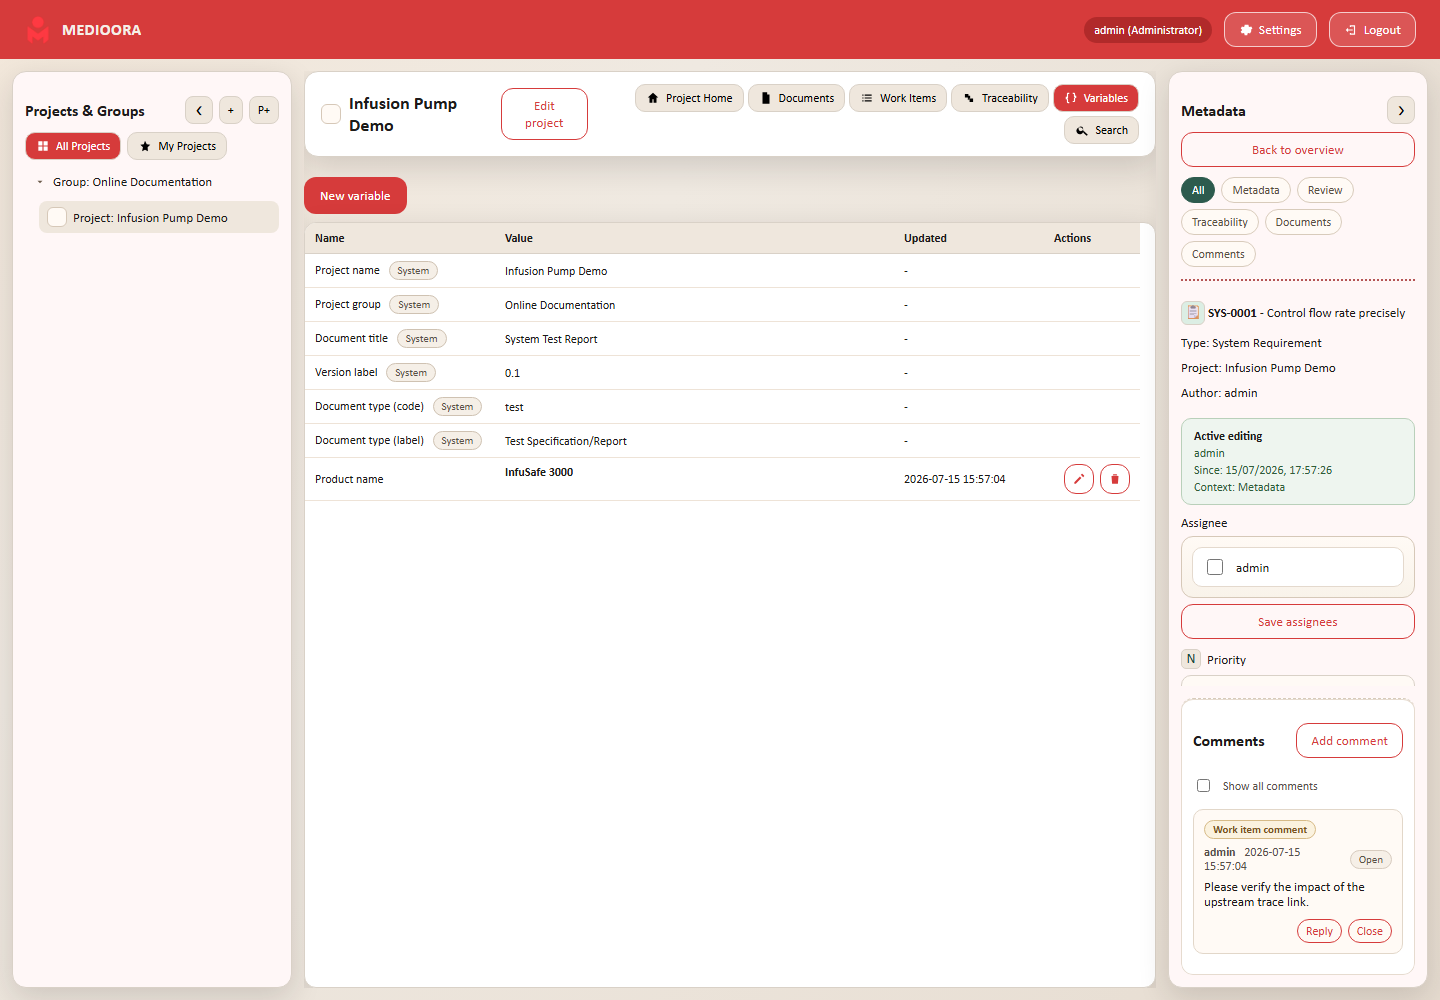Click the admin (Administrator) user badge
The width and height of the screenshot is (1440, 1000).
(1148, 30)
